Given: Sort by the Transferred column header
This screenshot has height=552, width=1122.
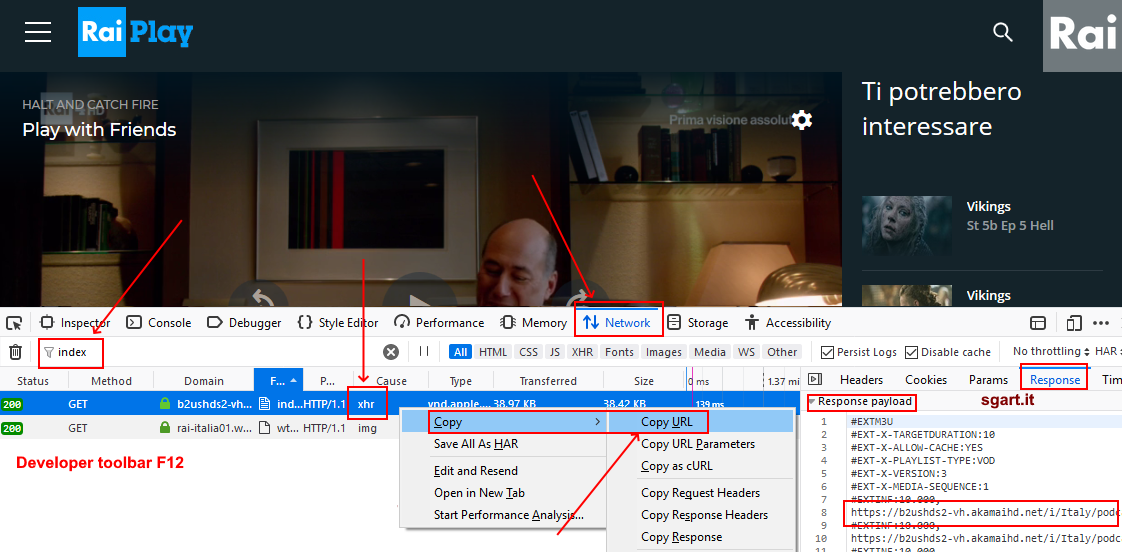Looking at the screenshot, I should tap(548, 381).
